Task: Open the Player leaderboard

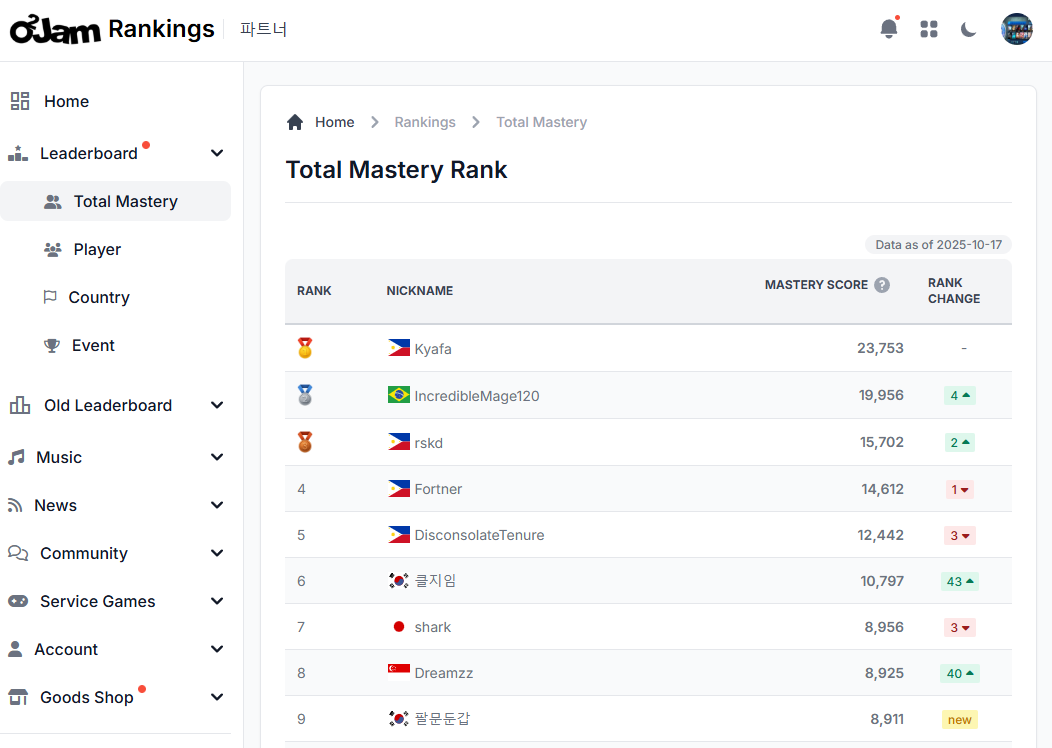Action: pyautogui.click(x=97, y=249)
